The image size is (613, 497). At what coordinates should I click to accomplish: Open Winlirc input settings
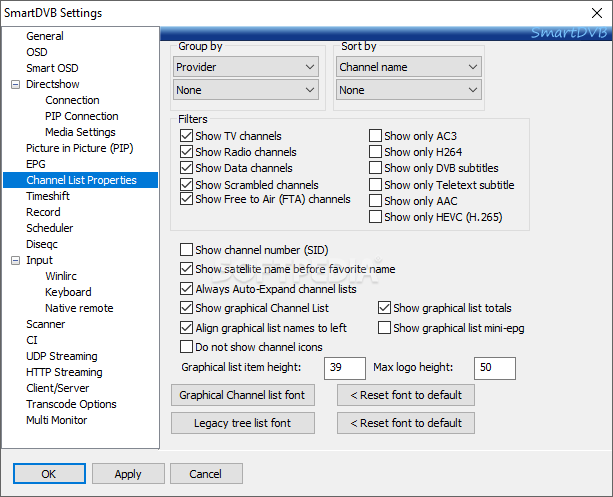(x=61, y=276)
